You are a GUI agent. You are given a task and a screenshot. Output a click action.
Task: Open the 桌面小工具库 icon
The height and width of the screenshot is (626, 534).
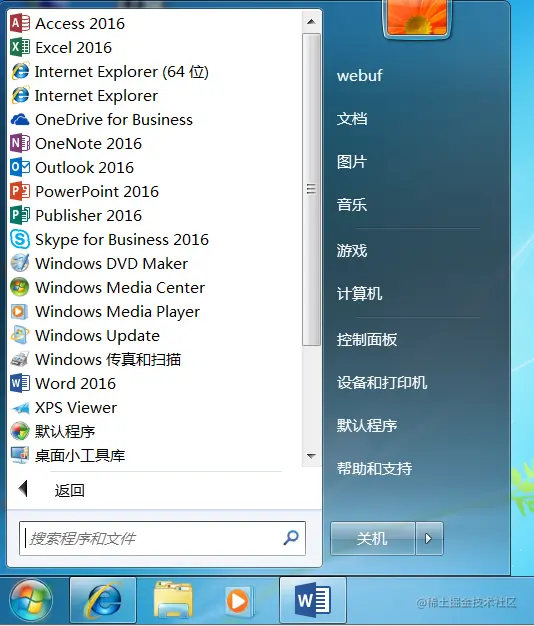click(x=20, y=455)
